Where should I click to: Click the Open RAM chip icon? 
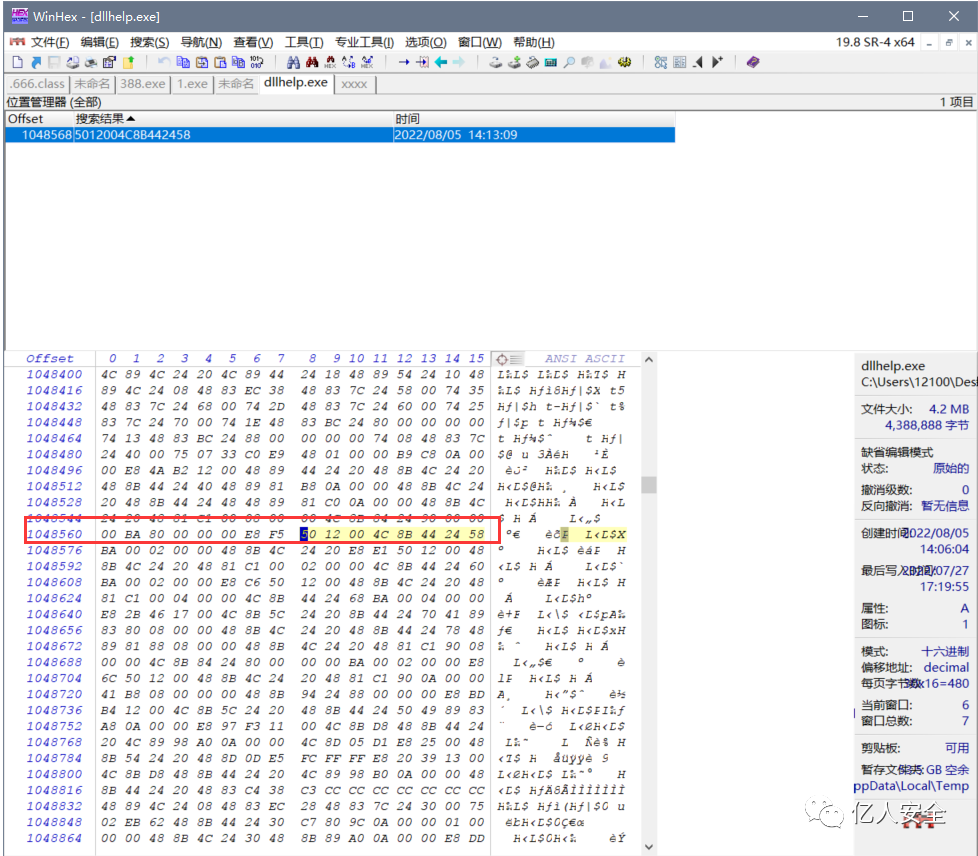(x=532, y=62)
